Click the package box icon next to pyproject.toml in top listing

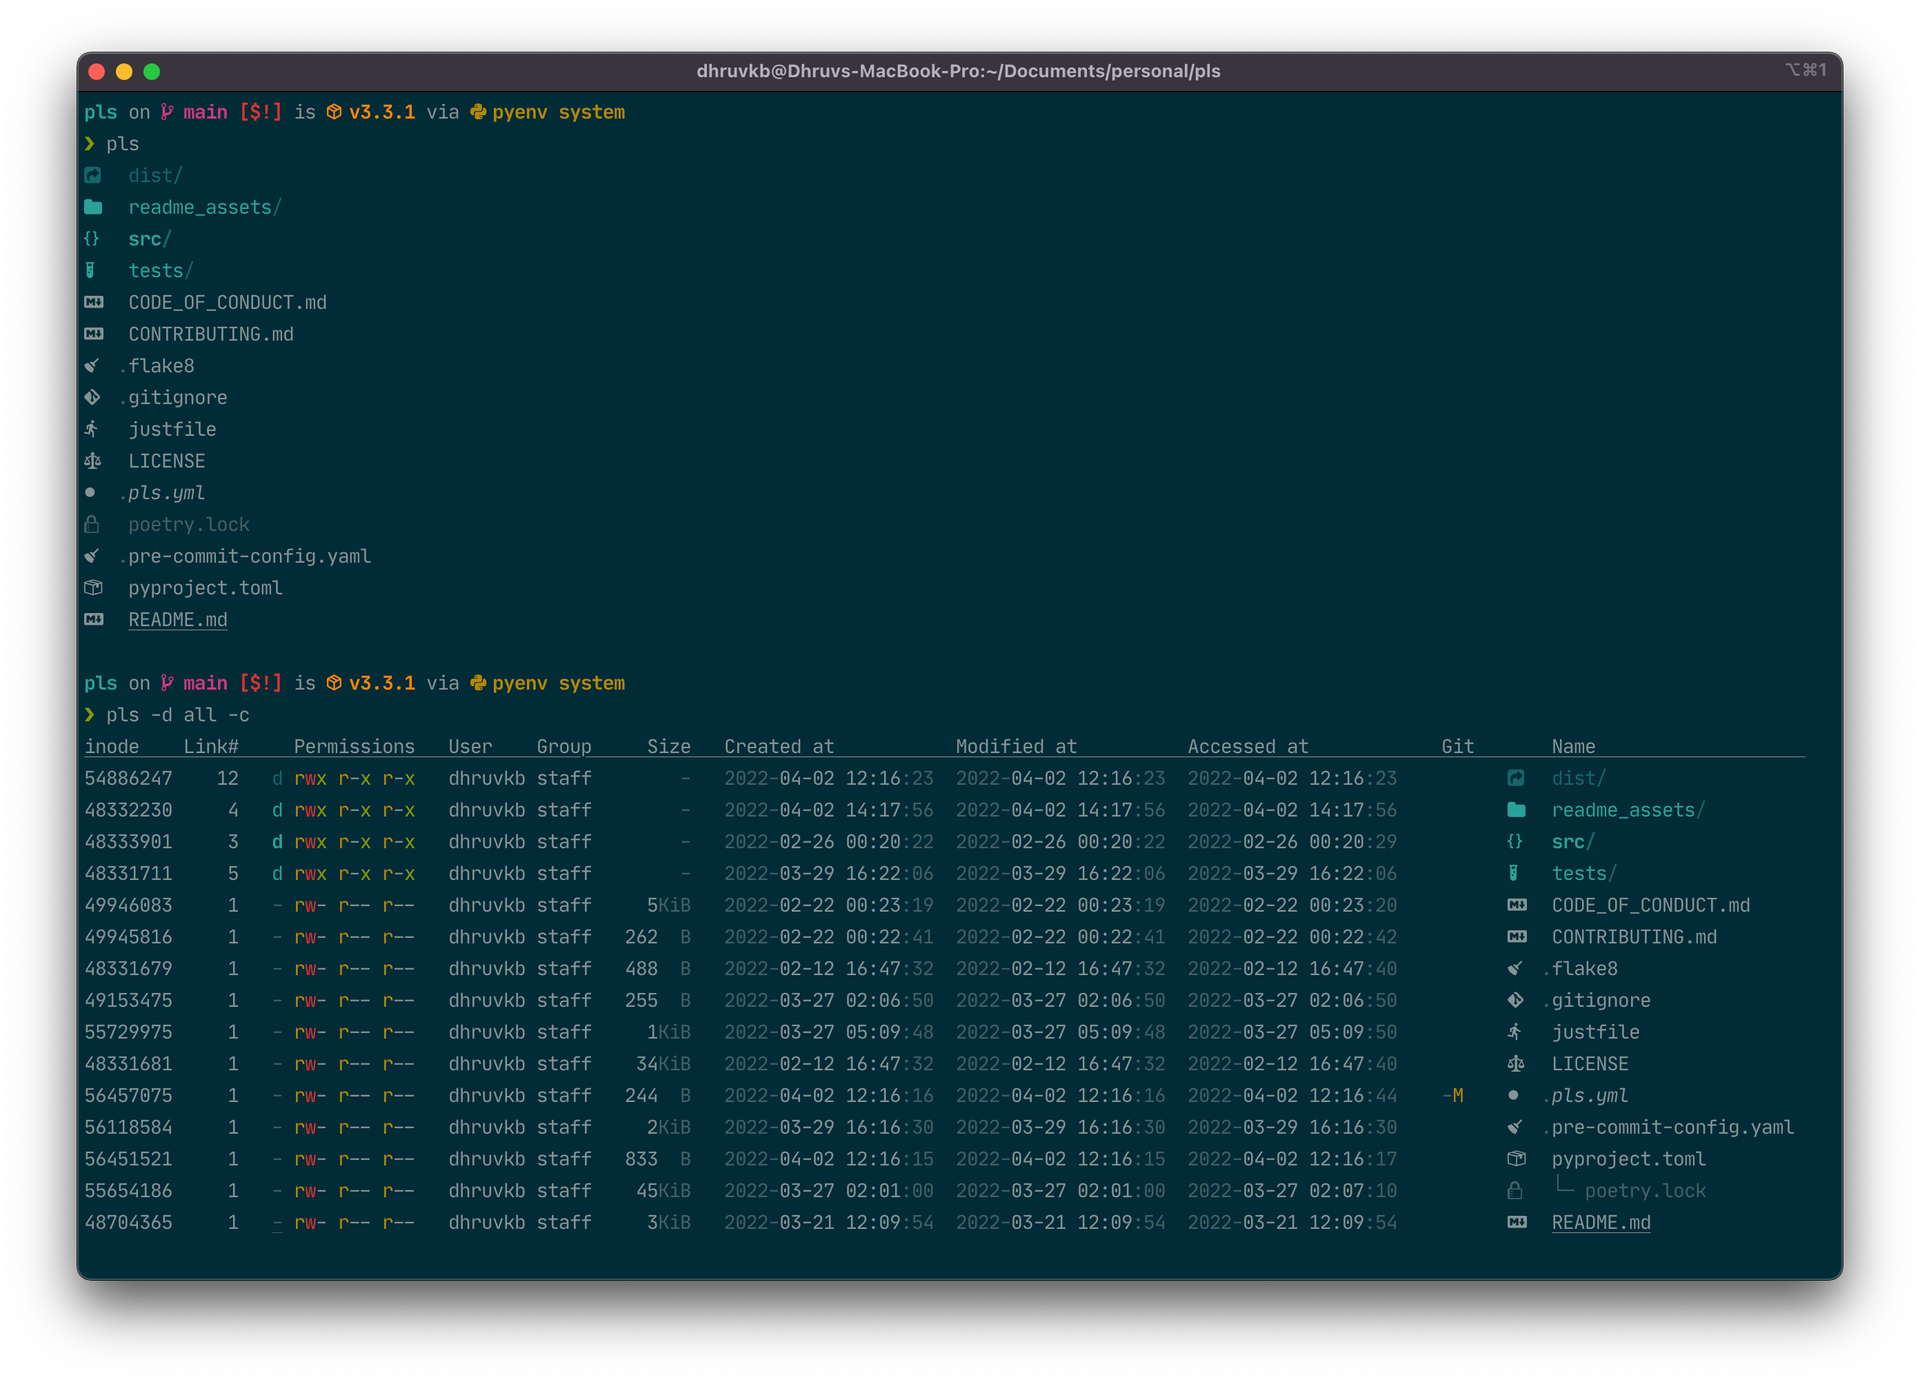coord(93,588)
